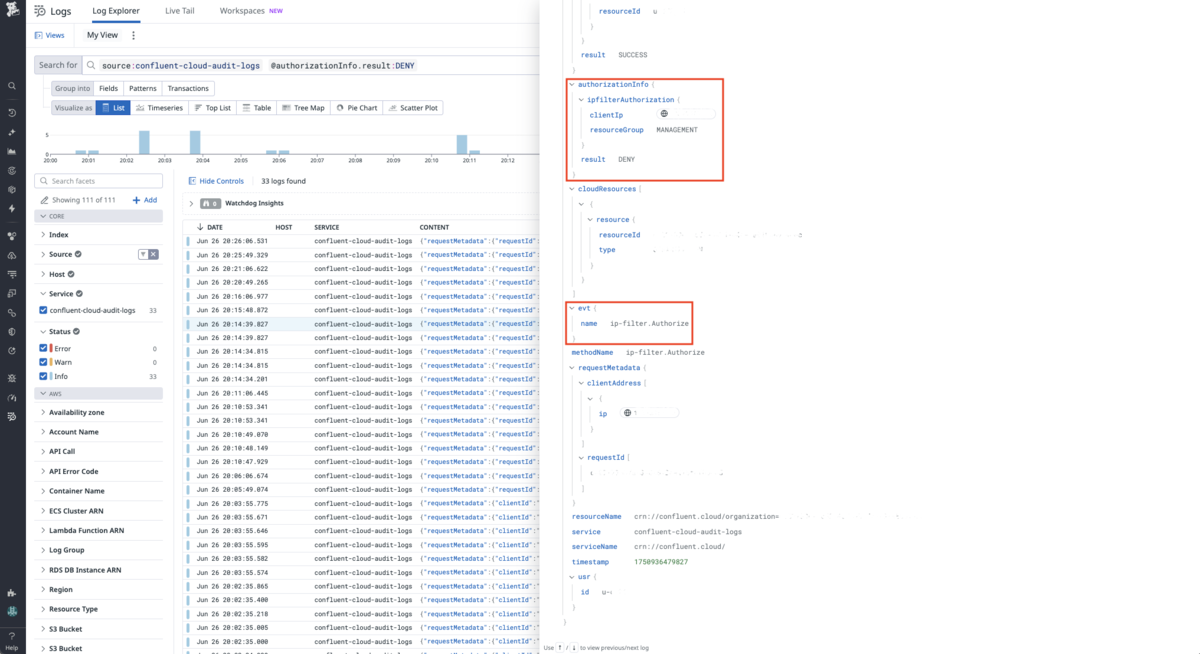Clear the Source facet filter X icon

(x=153, y=255)
